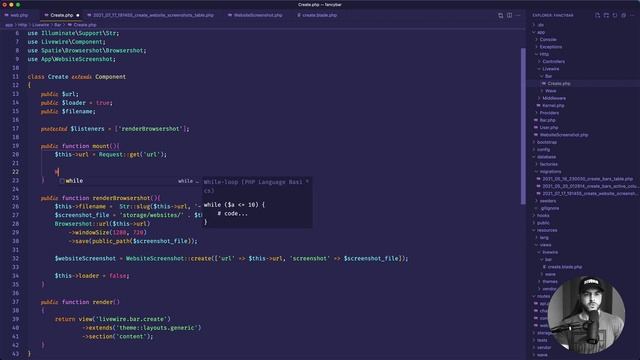Click the EXPLORER: FANCYBAR panel header
Image resolution: width=640 pixels, height=360 pixels.
click(553, 15)
